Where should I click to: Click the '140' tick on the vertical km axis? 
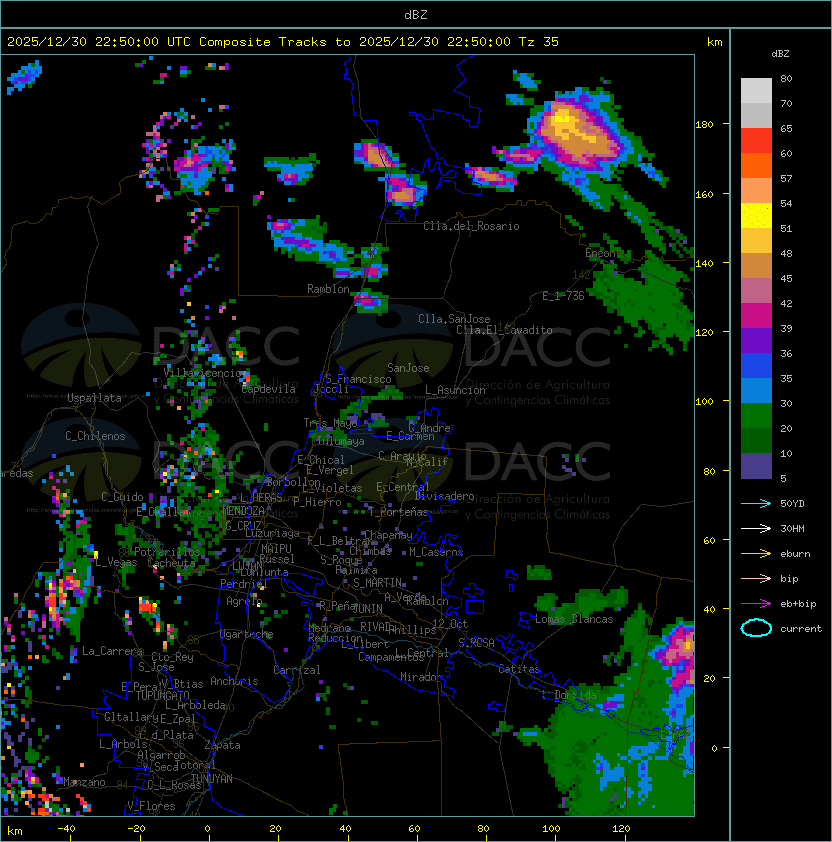point(704,263)
